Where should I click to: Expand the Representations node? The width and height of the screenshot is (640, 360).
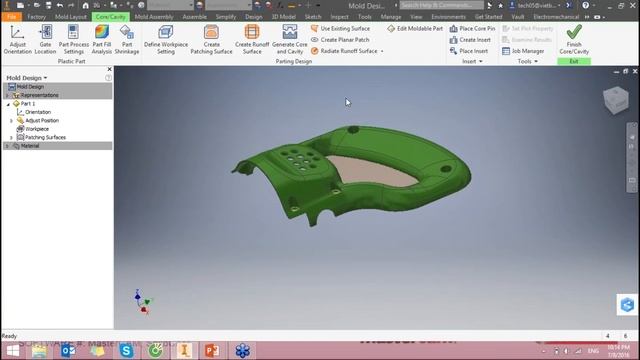[x=7, y=95]
